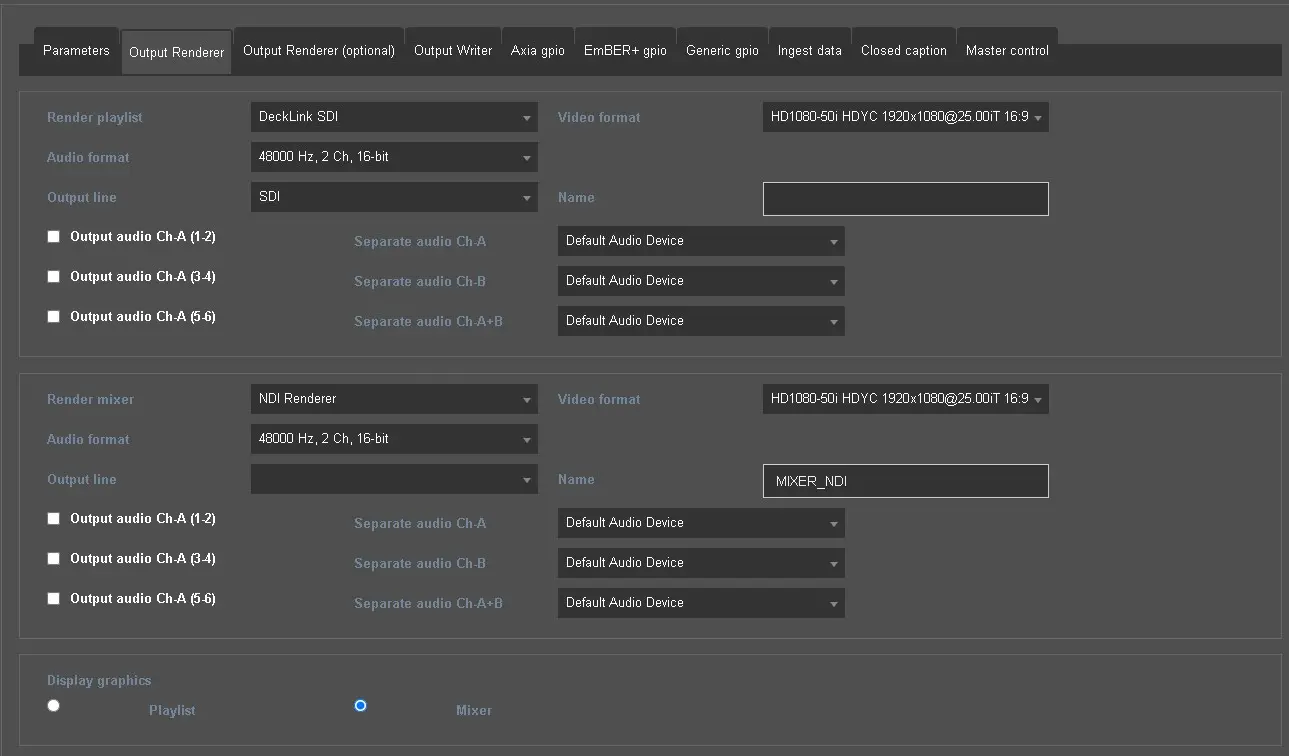Switch to the Parameters tab
This screenshot has width=1289, height=756.
[x=76, y=51]
